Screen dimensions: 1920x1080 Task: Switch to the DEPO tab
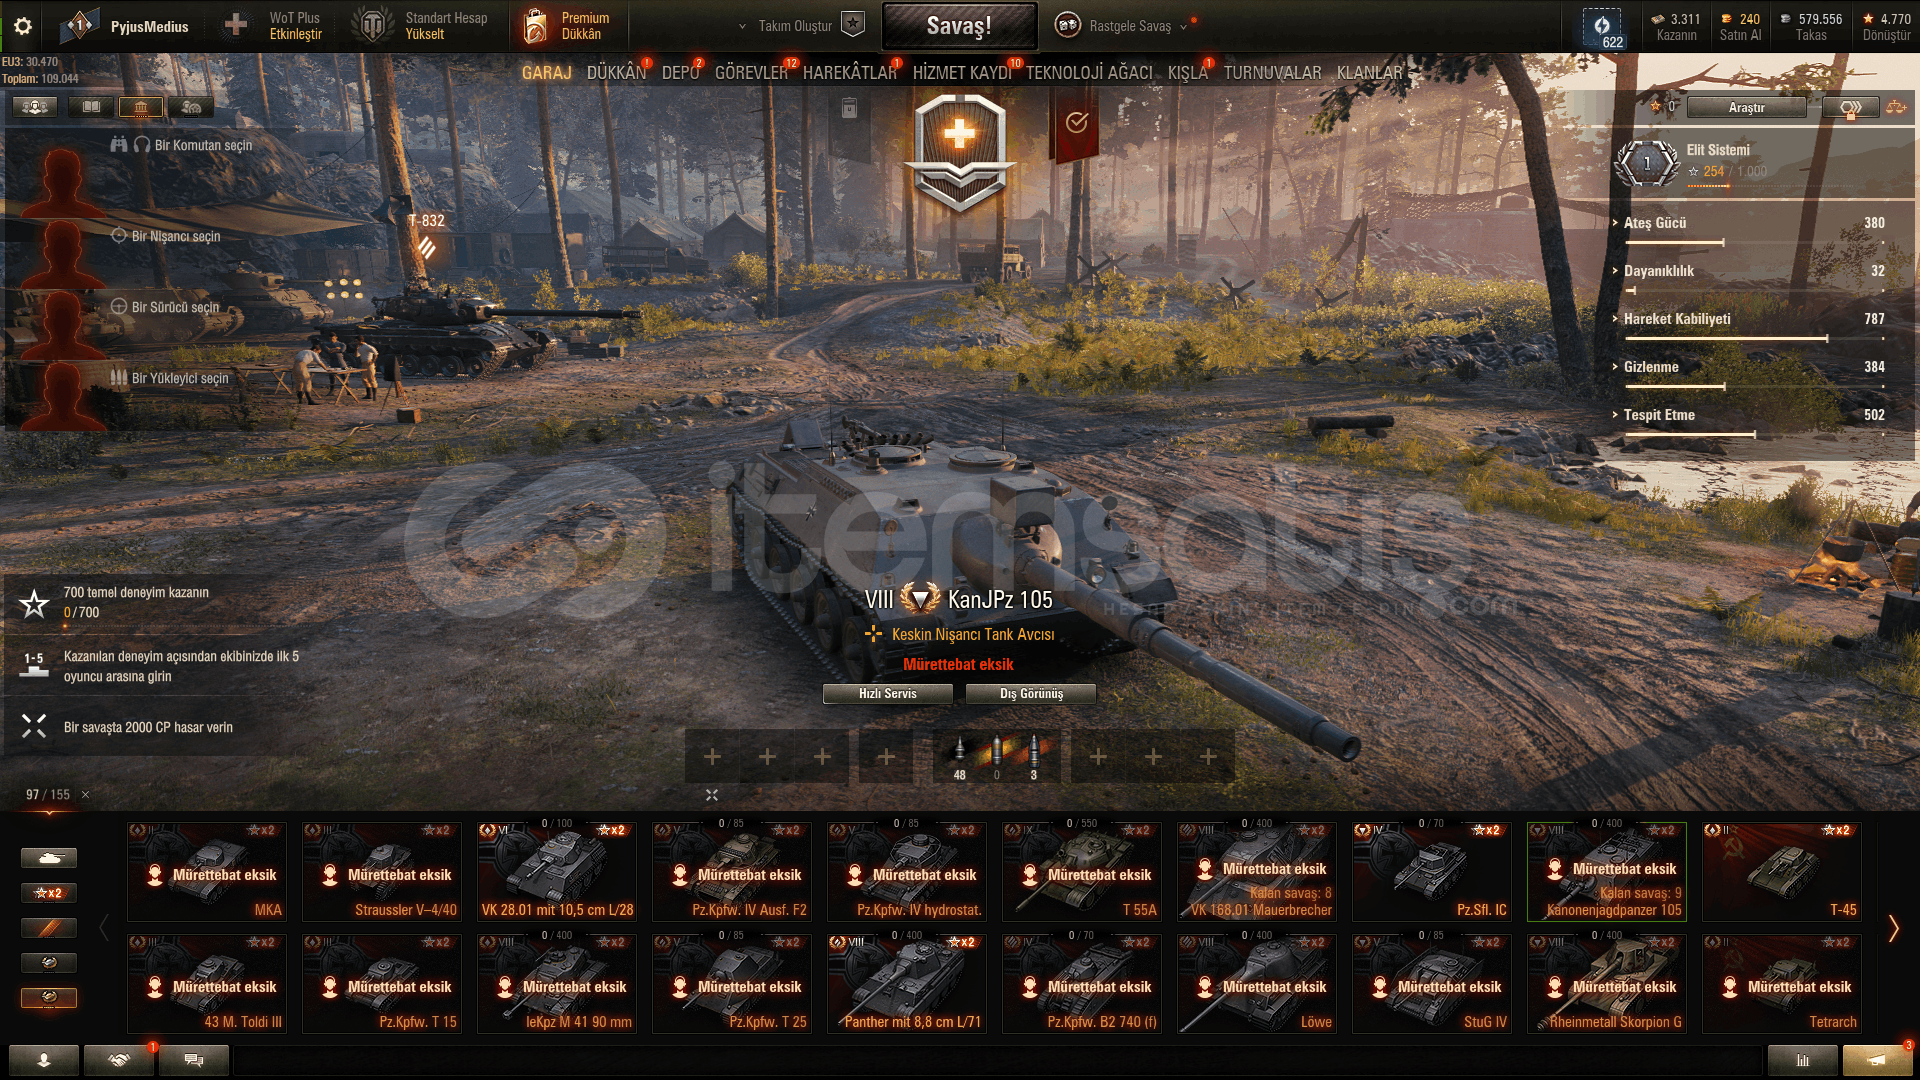(681, 73)
